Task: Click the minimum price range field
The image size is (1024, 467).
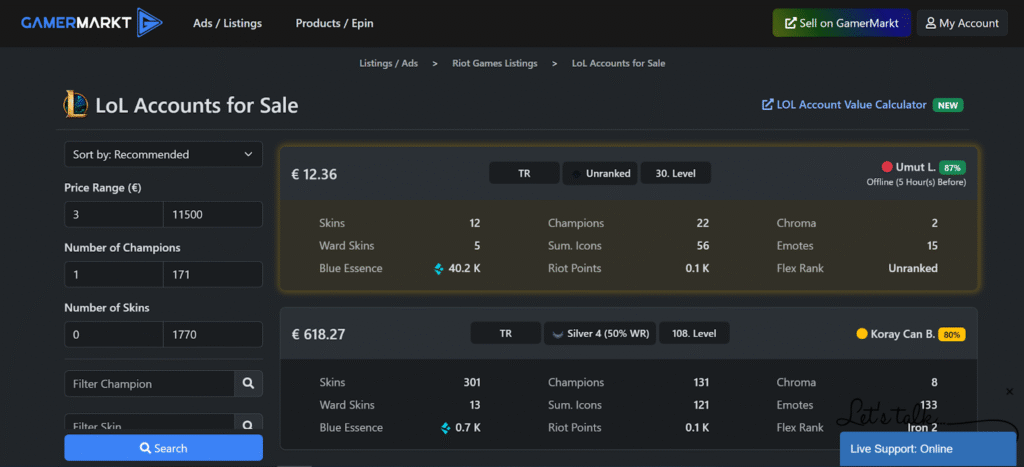Action: (x=113, y=214)
